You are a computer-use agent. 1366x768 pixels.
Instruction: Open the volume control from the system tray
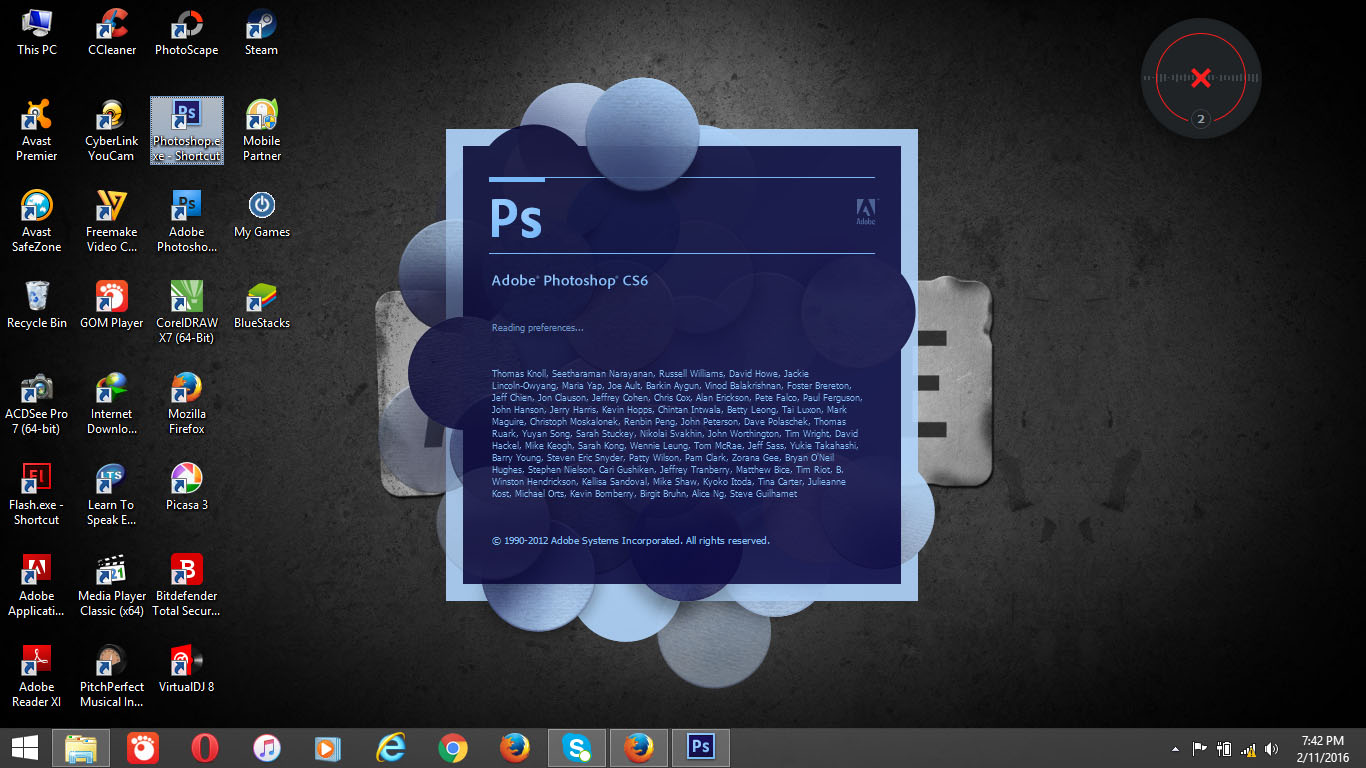(1271, 747)
